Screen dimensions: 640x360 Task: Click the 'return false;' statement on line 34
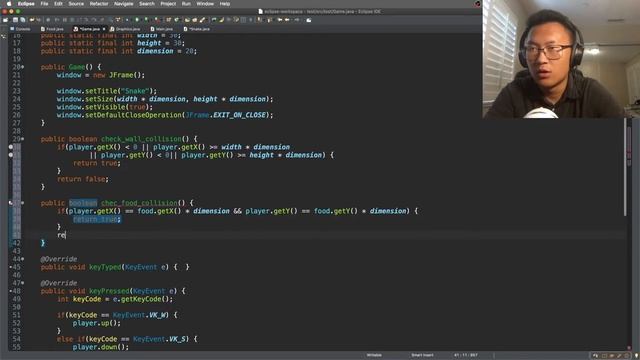pos(83,179)
